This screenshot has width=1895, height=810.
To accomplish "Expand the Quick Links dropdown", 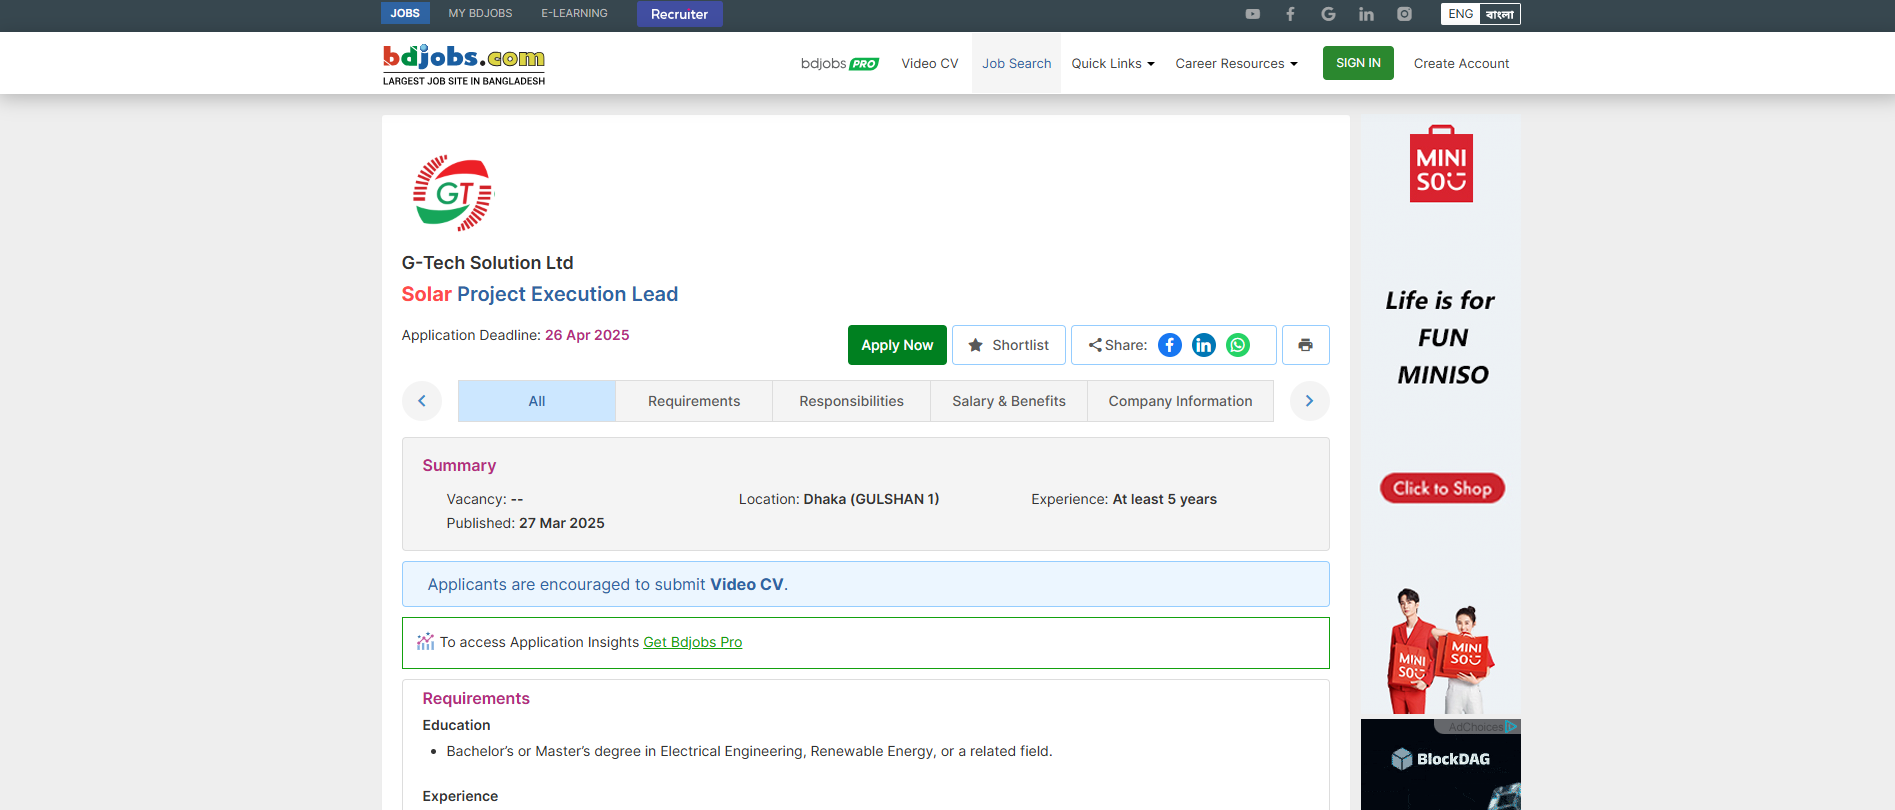I will coord(1112,63).
